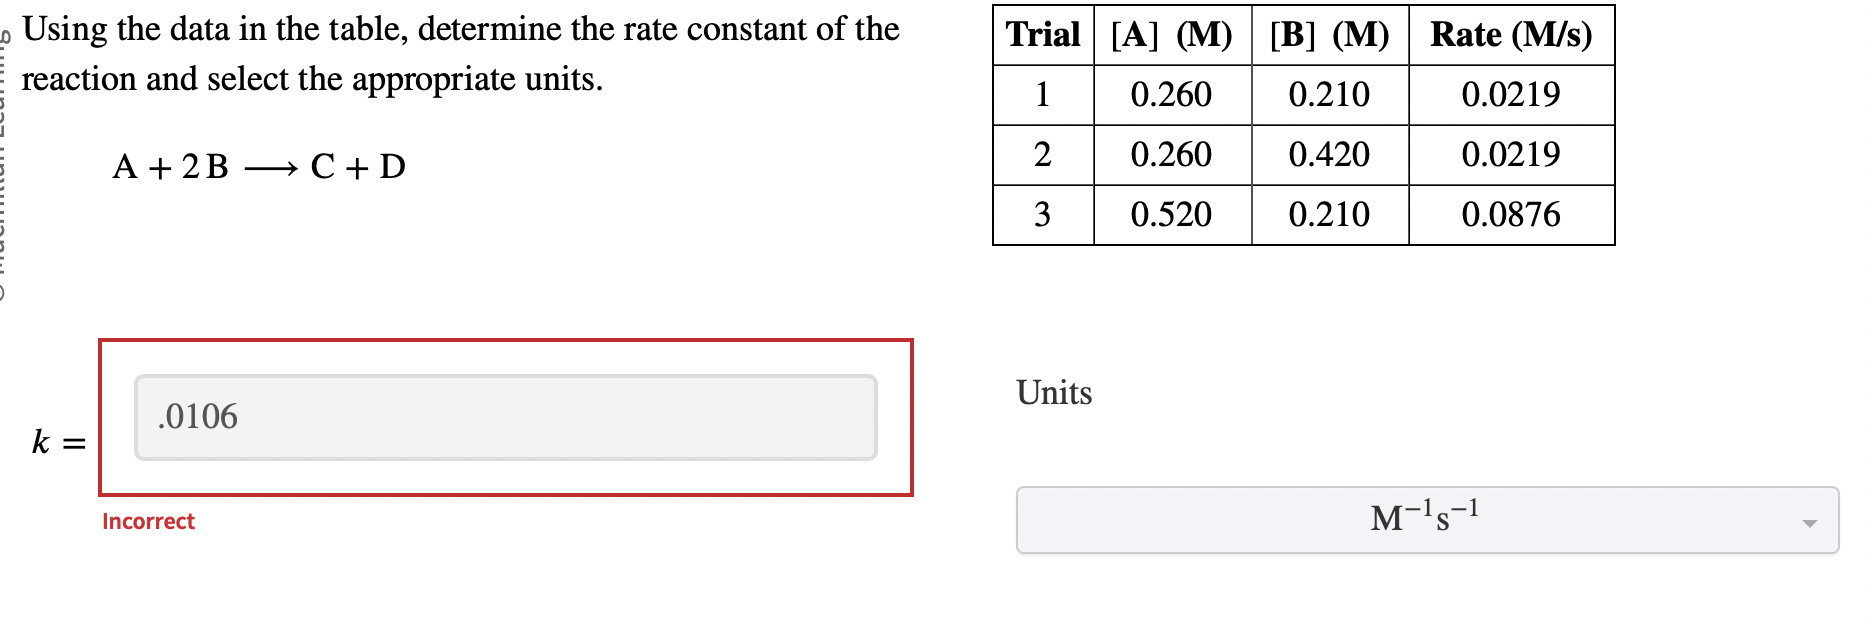Click the Trial column header
This screenshot has height=634, width=1868.
click(x=1043, y=35)
